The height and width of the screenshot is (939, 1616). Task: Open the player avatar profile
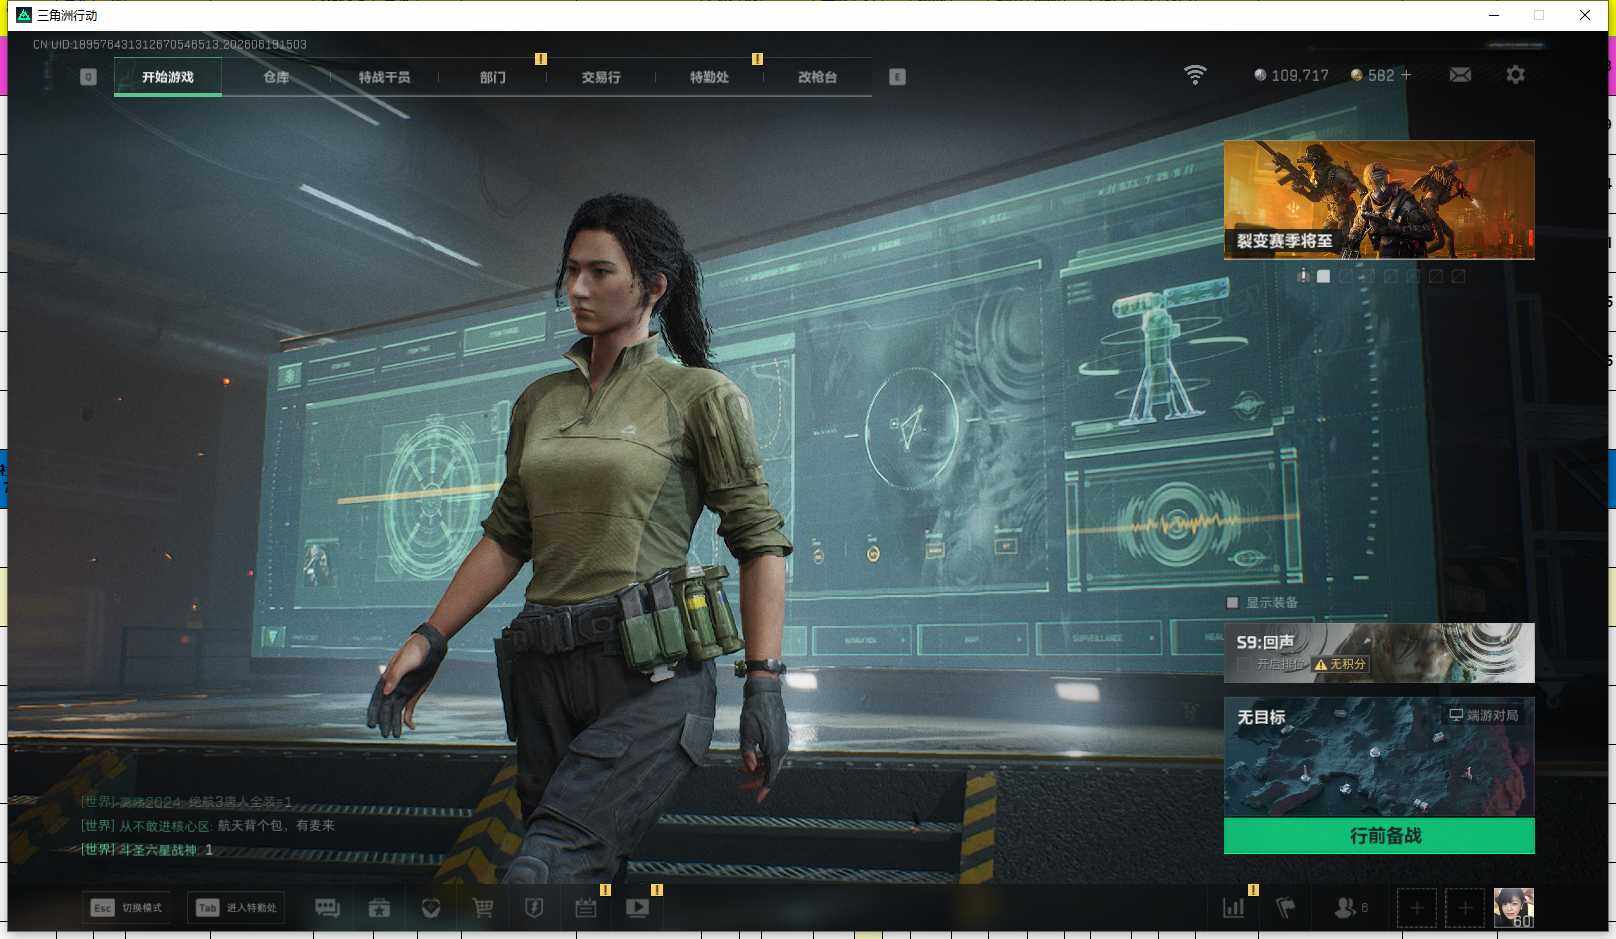[x=1513, y=908]
